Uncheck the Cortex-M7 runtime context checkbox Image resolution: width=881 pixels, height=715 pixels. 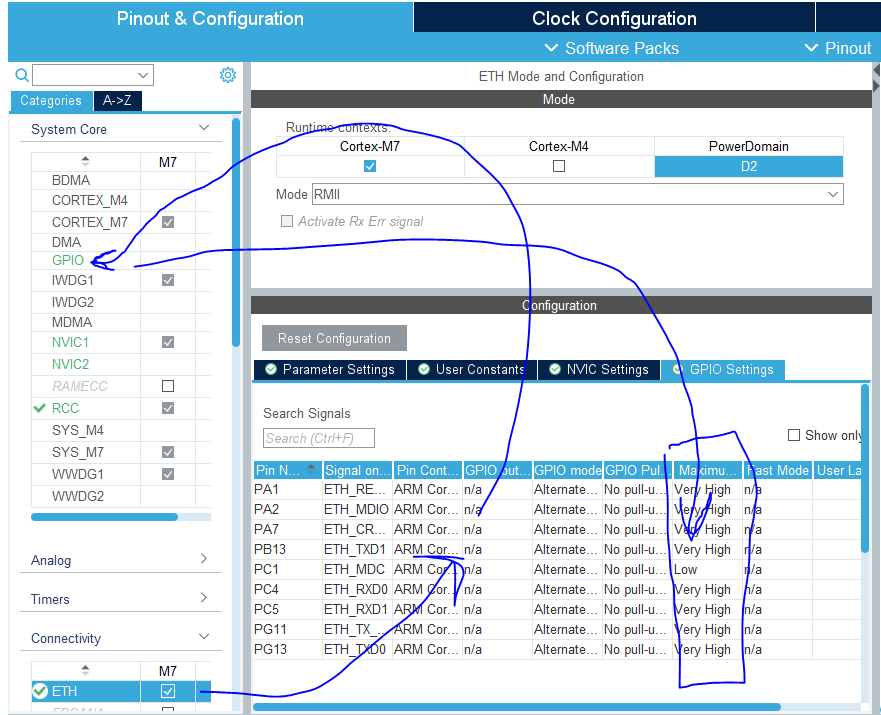370,166
